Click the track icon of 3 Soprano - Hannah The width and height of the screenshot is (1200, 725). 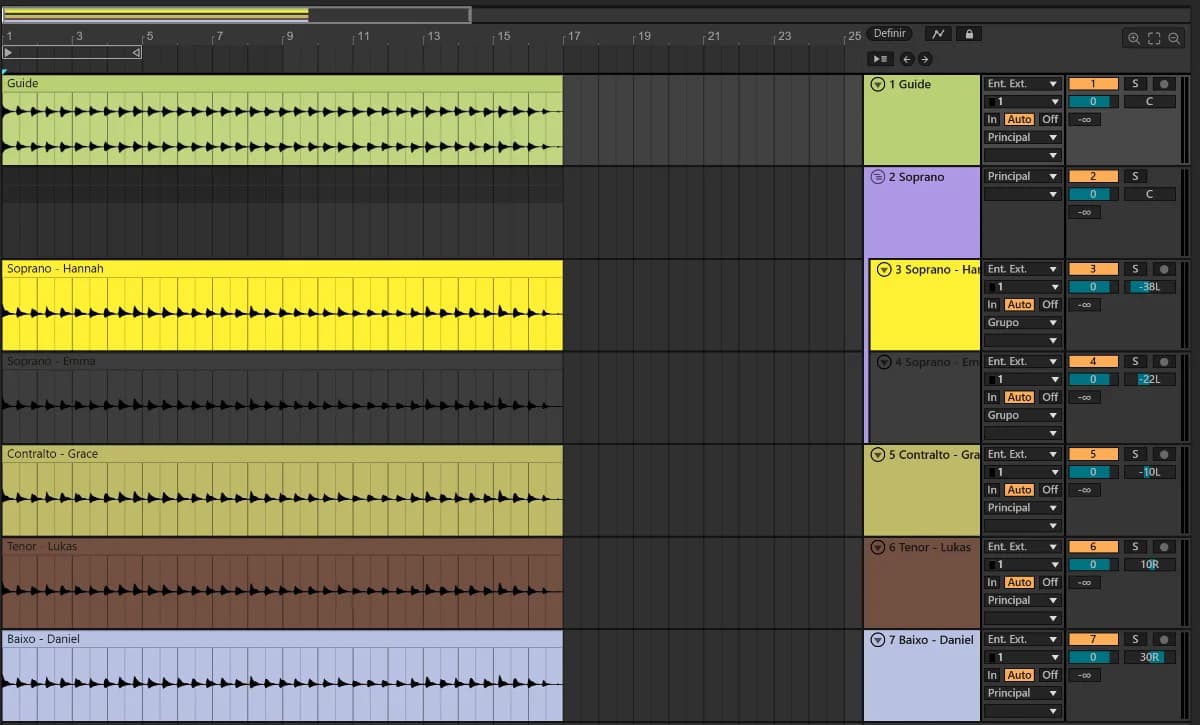(x=884, y=270)
